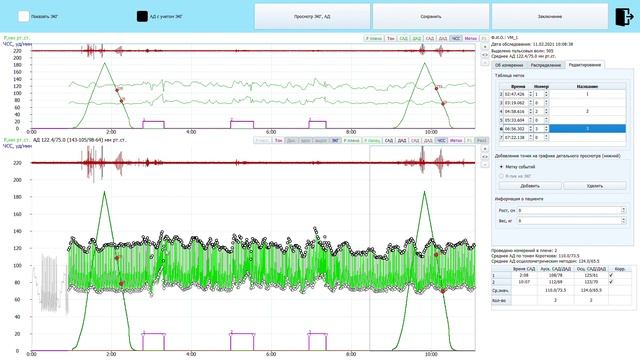Viewport: 640px width, 360px height.
Task: Click time stepper for row 07:22.138
Action: click(x=531, y=138)
